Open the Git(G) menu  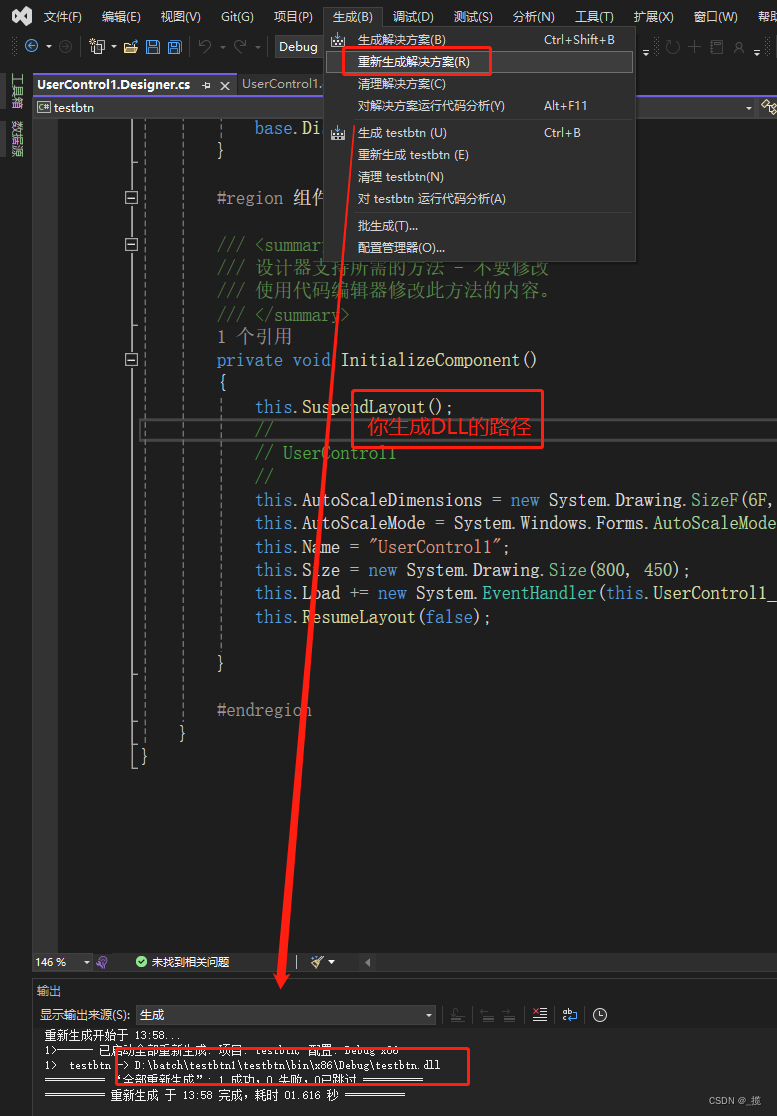[x=237, y=16]
